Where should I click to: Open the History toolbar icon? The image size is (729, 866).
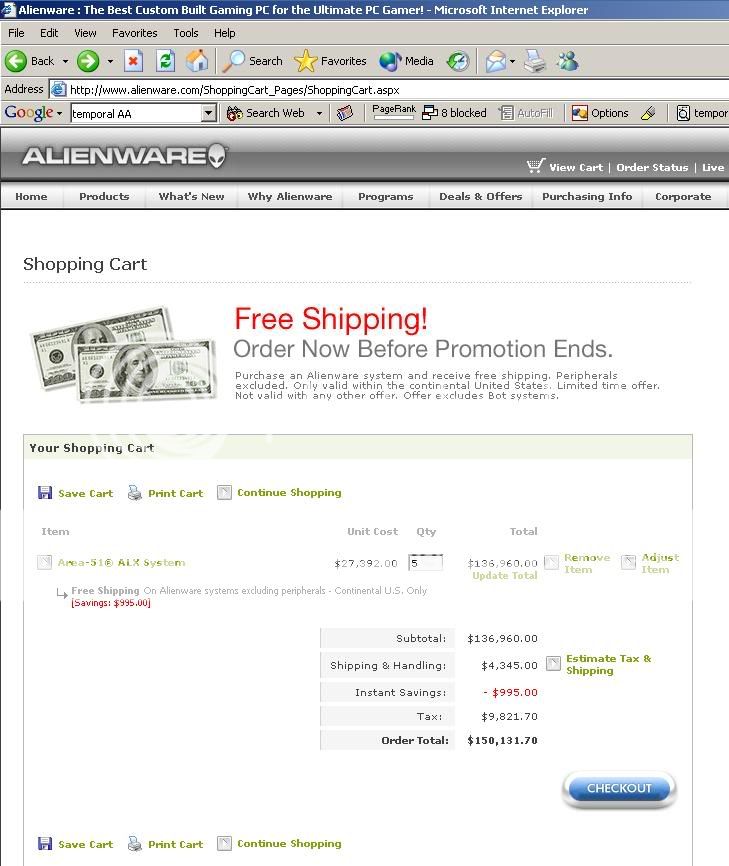point(458,61)
